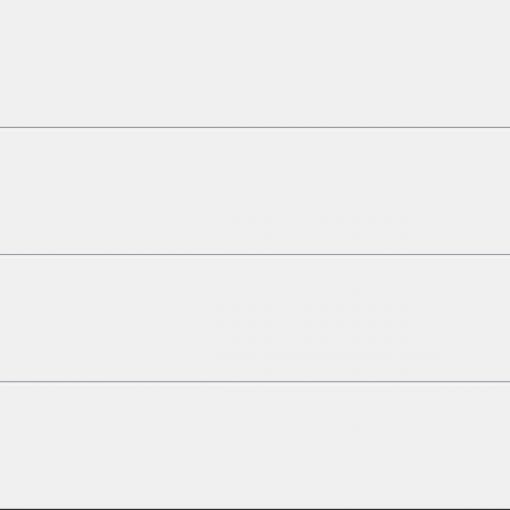Click the single faint dot above the dotted grid
Image resolution: width=510 pixels, height=510 pixels.
(x=356, y=292)
